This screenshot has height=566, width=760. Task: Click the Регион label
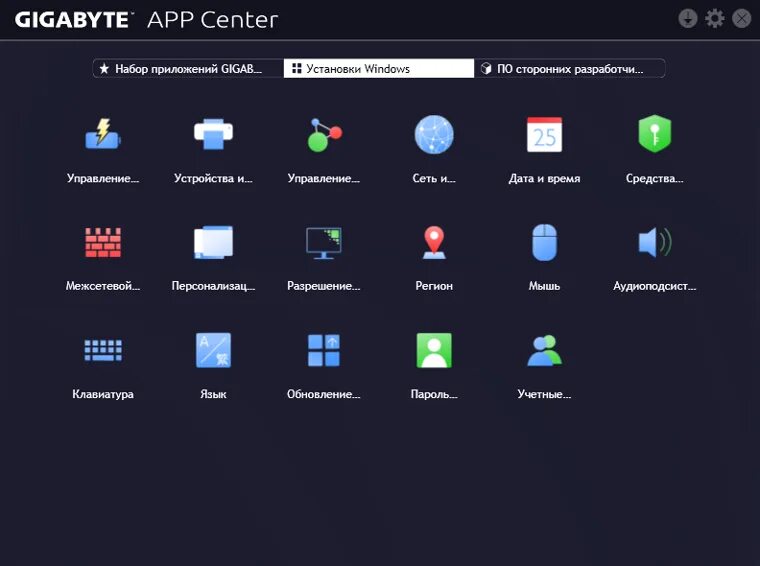(x=434, y=286)
